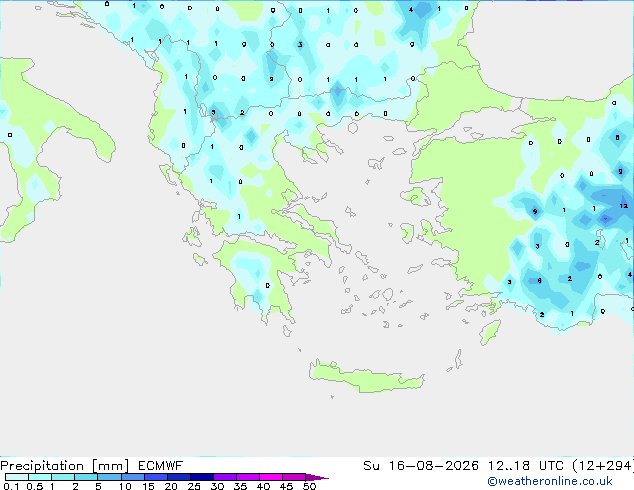Click the 0.5–1 mm legend swatch

pyautogui.click(x=40, y=477)
